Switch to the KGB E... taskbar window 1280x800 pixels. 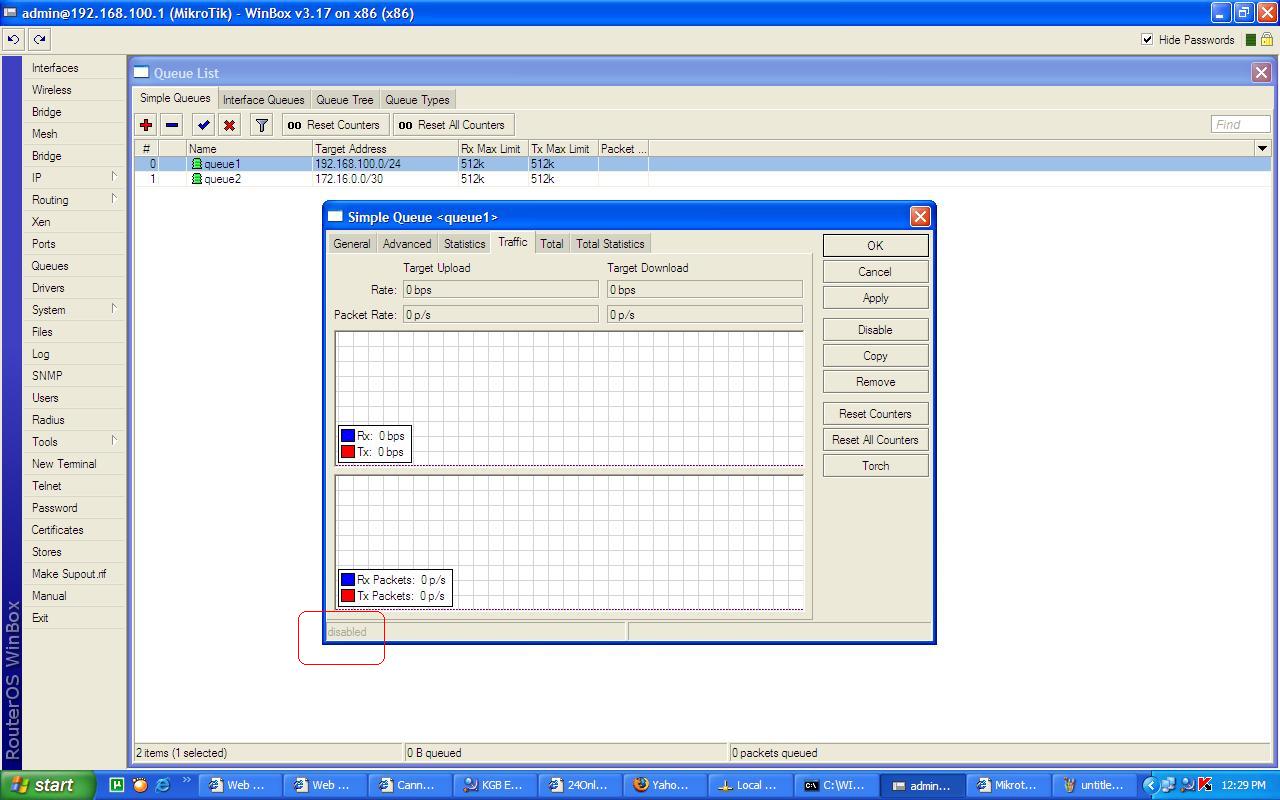pyautogui.click(x=494, y=785)
